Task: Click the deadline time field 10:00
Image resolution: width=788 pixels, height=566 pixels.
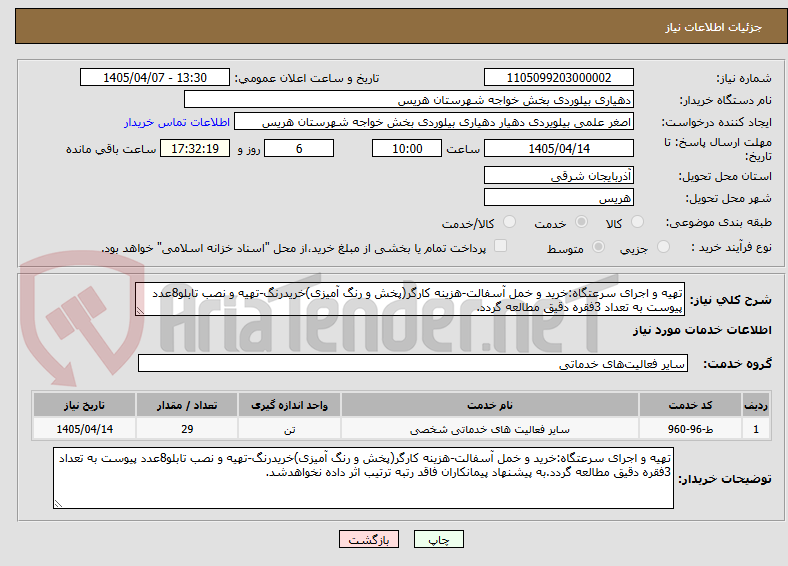Action: coord(407,148)
